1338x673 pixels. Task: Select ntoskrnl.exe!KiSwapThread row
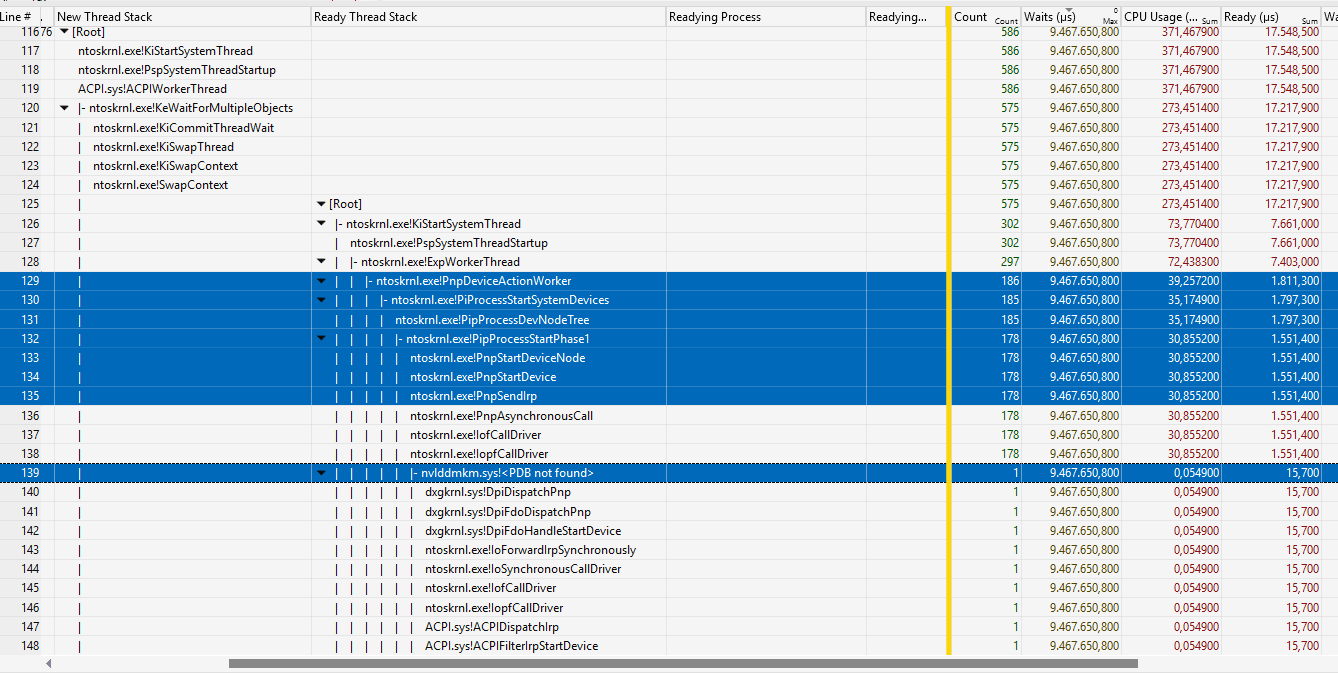(163, 147)
